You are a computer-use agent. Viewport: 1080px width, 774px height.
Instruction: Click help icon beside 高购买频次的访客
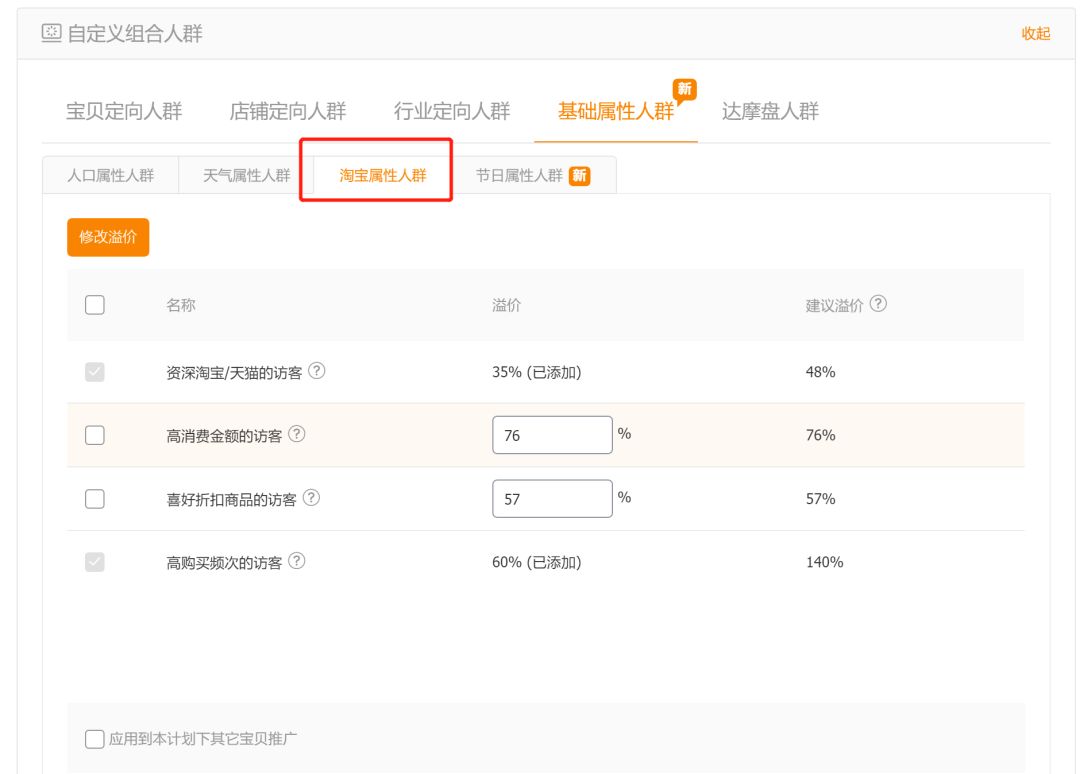tap(296, 561)
